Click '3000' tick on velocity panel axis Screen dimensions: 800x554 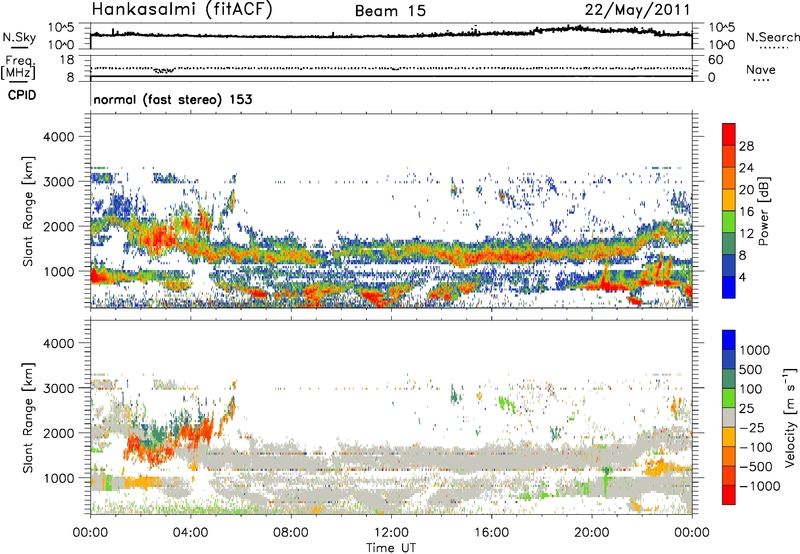(58, 388)
